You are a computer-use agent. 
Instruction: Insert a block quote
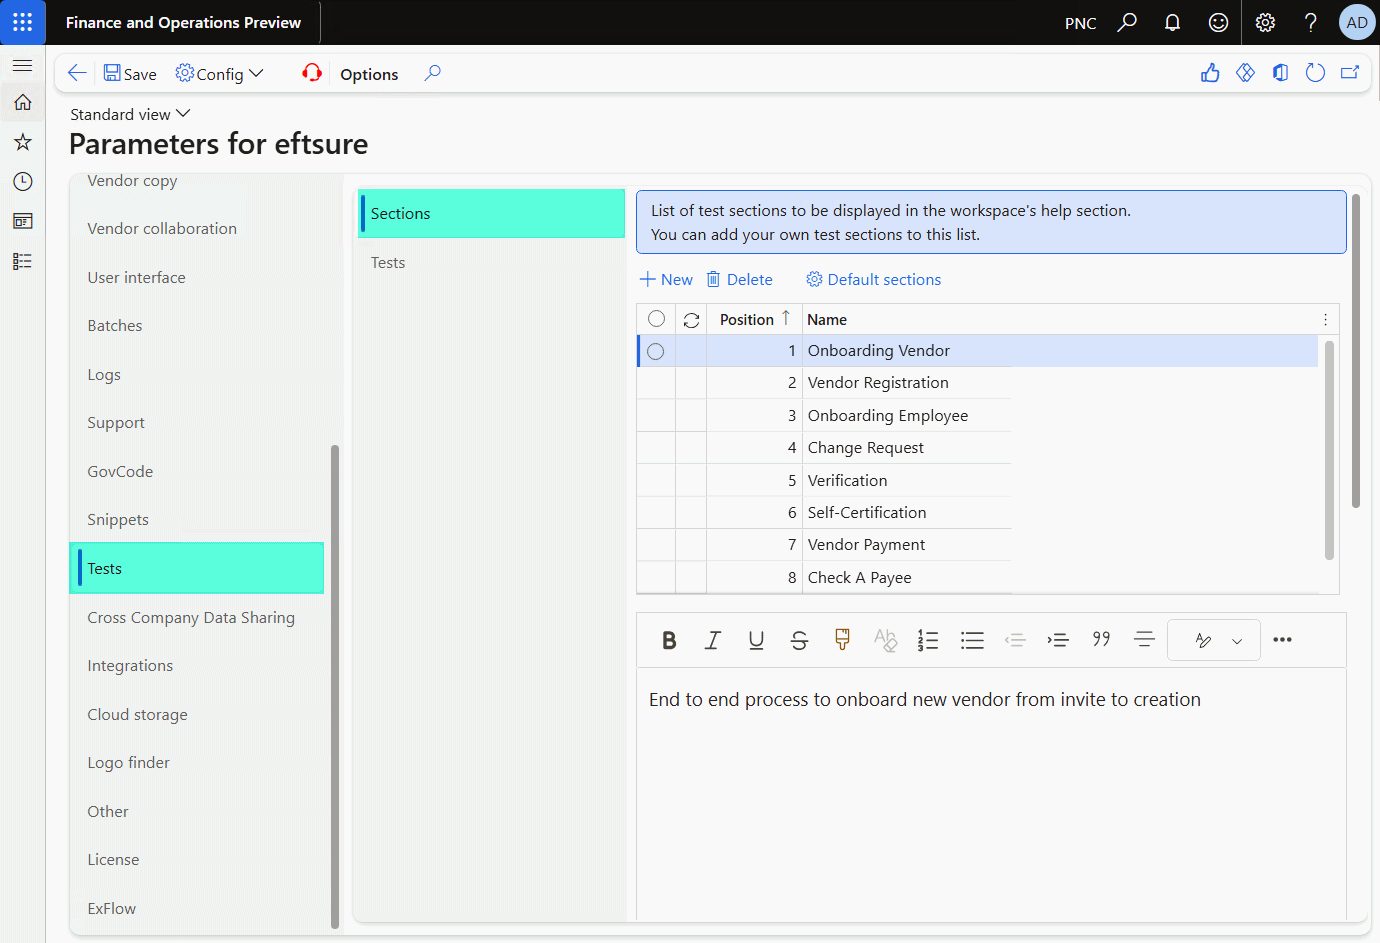[x=1101, y=640]
